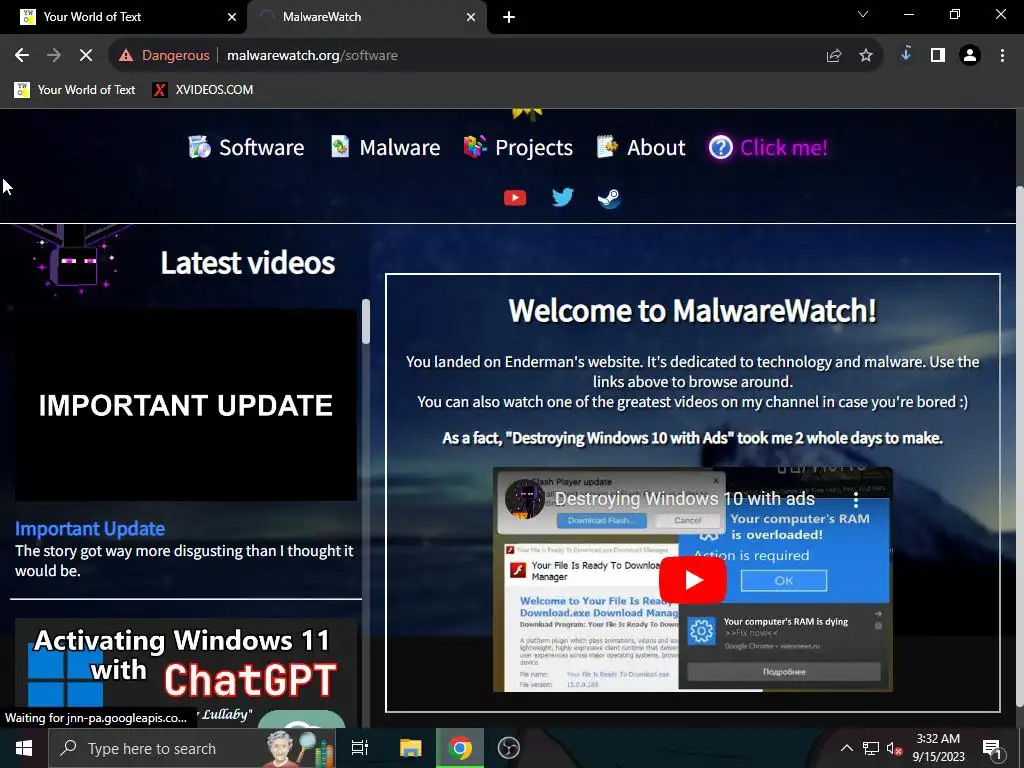Open Your World of Text bookmark
This screenshot has width=1024, height=768.
click(74, 89)
